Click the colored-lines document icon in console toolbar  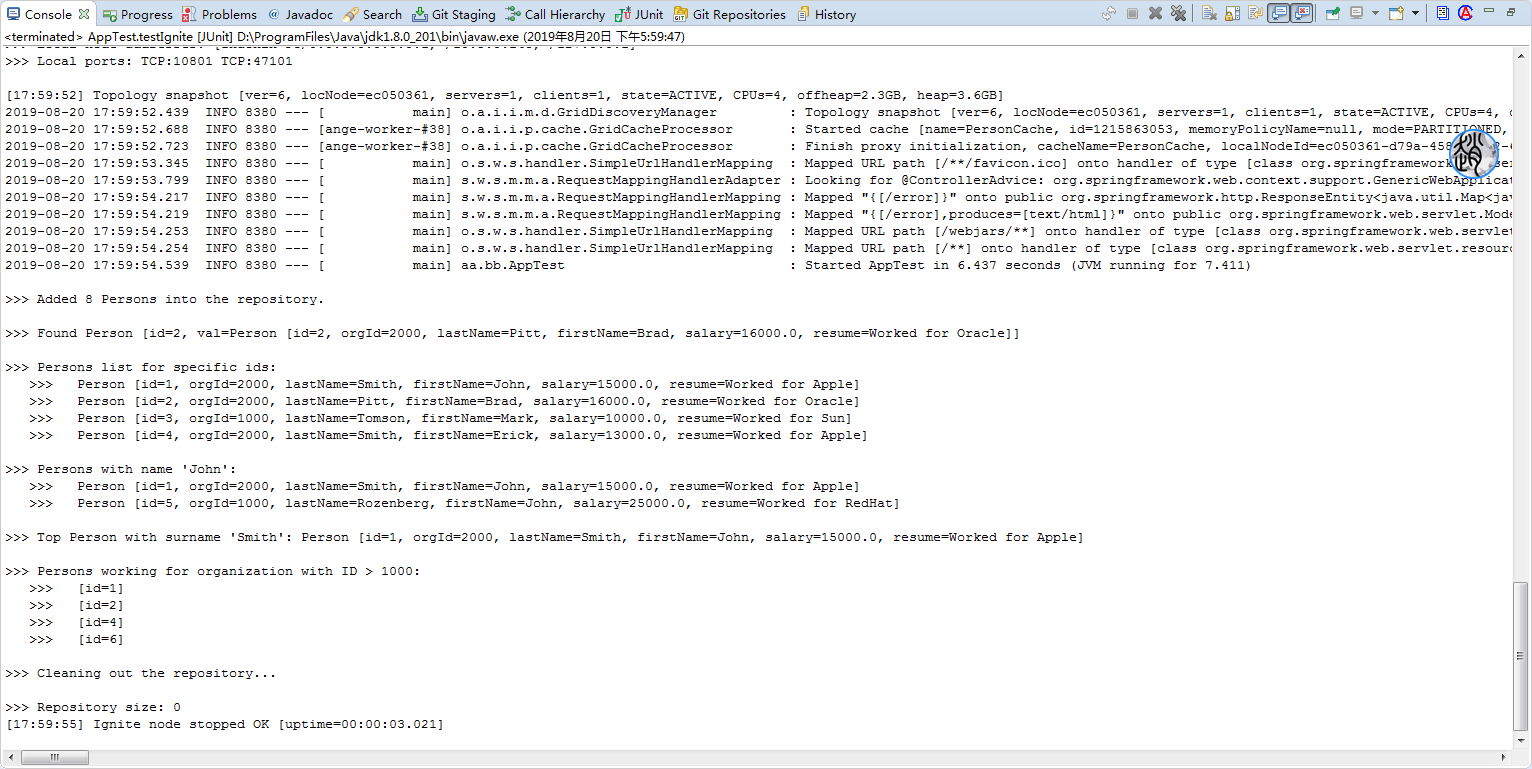[1443, 13]
